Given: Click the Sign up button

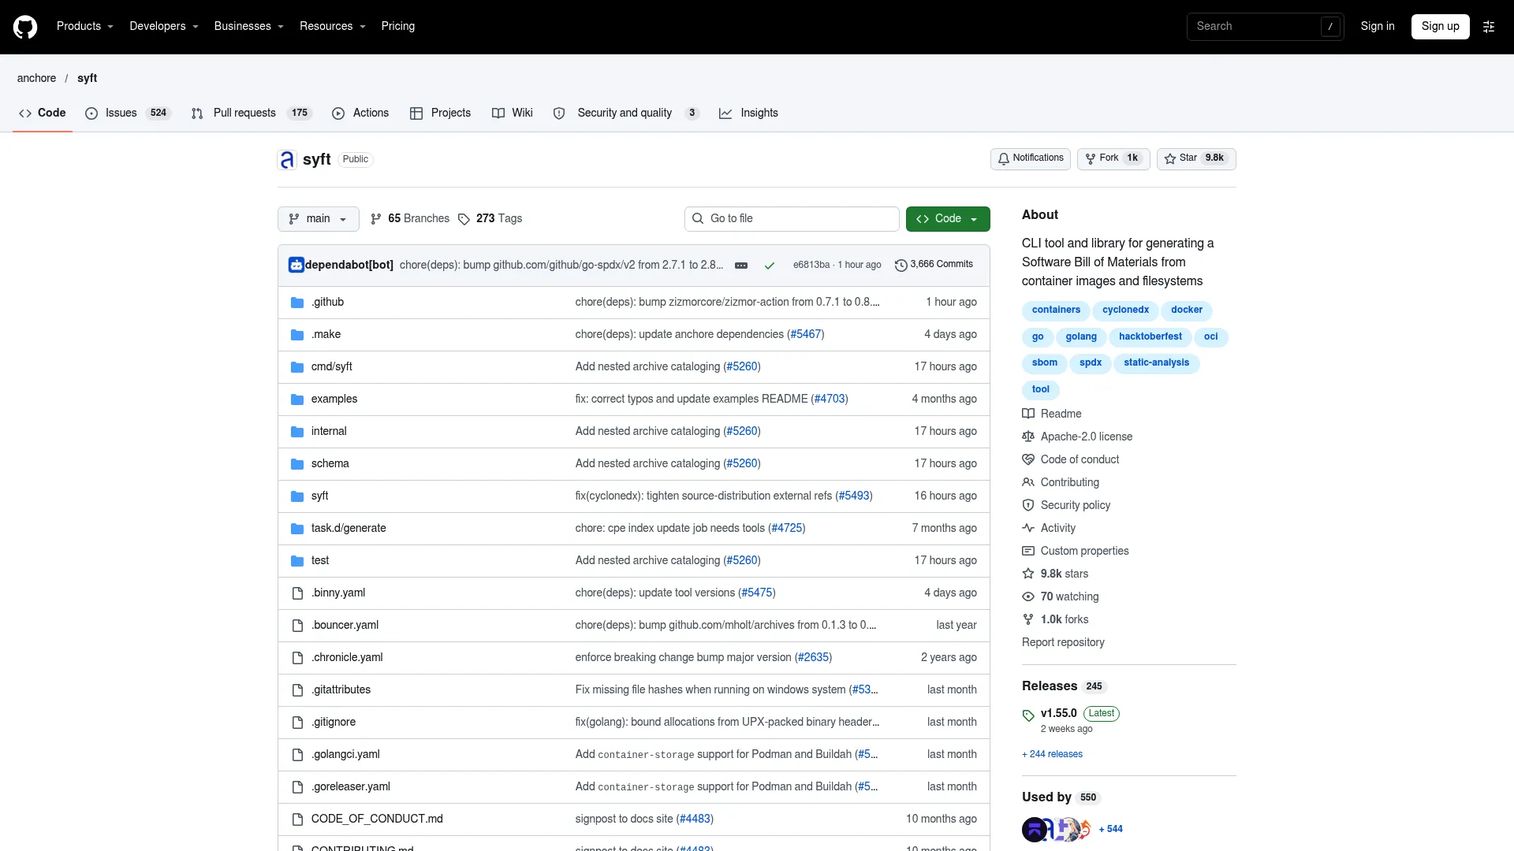Looking at the screenshot, I should (x=1440, y=26).
